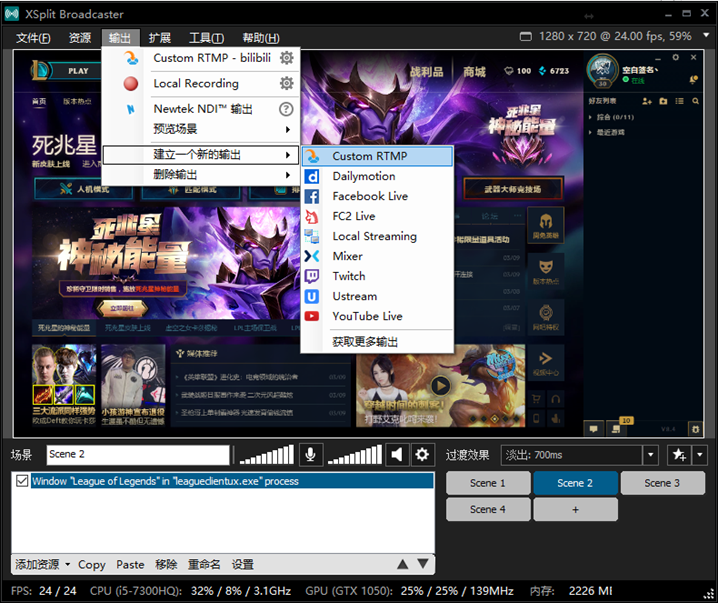This screenshot has width=718, height=603.
Task: Click Copy source button
Action: [x=92, y=565]
